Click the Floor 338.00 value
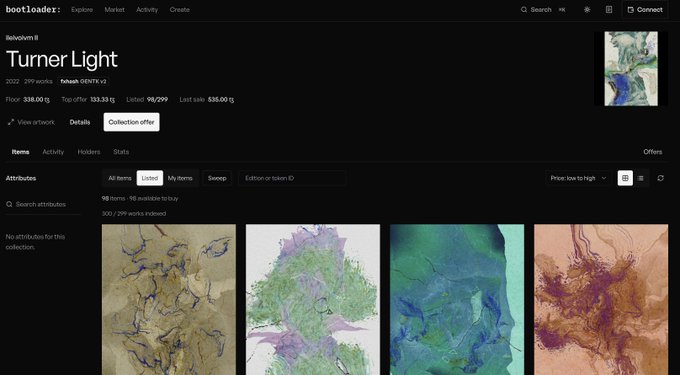The width and height of the screenshot is (680, 375). (36, 100)
